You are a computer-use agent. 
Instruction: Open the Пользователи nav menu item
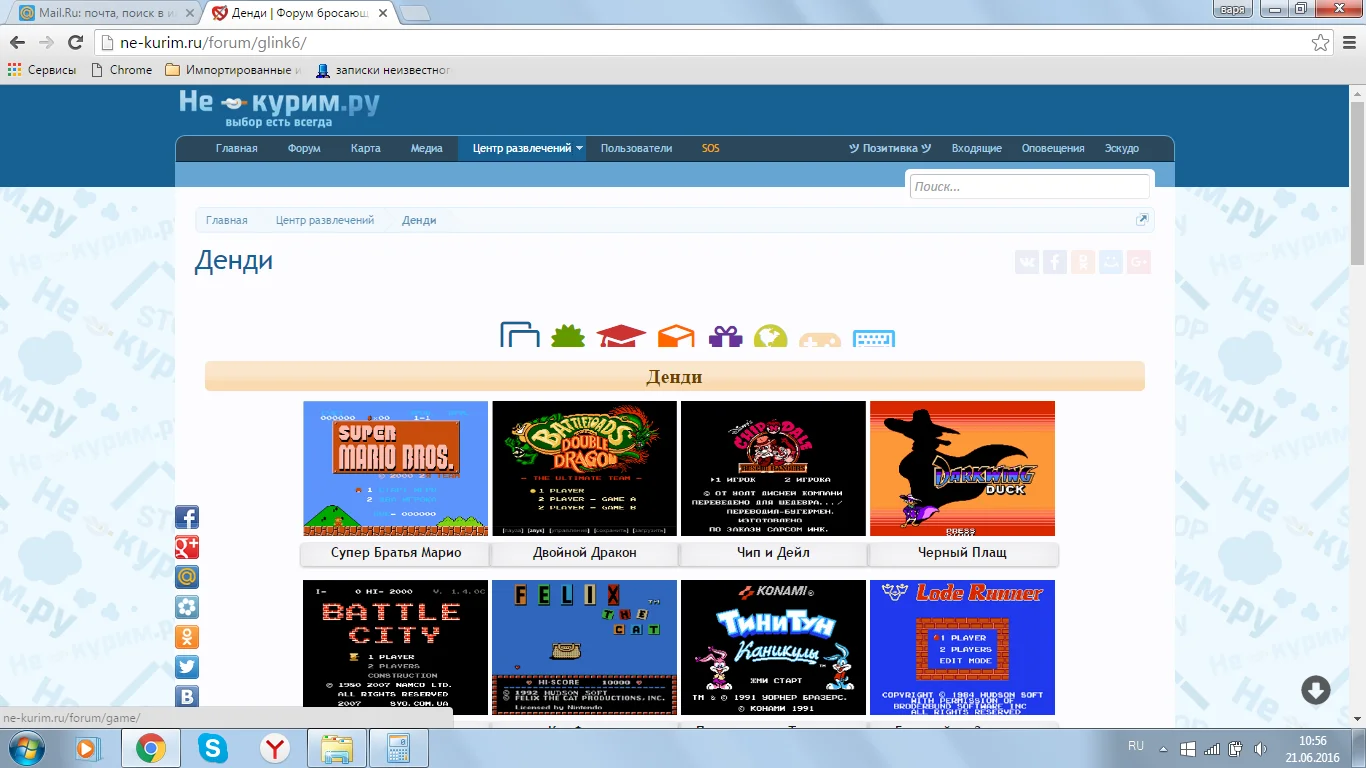636,148
